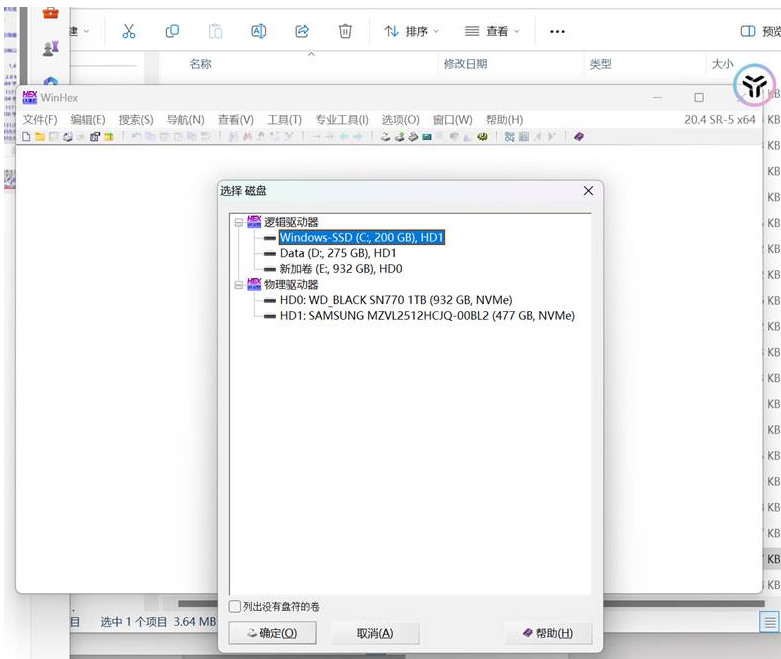
Task: Open the 专业工具(I) menu
Action: click(x=342, y=120)
